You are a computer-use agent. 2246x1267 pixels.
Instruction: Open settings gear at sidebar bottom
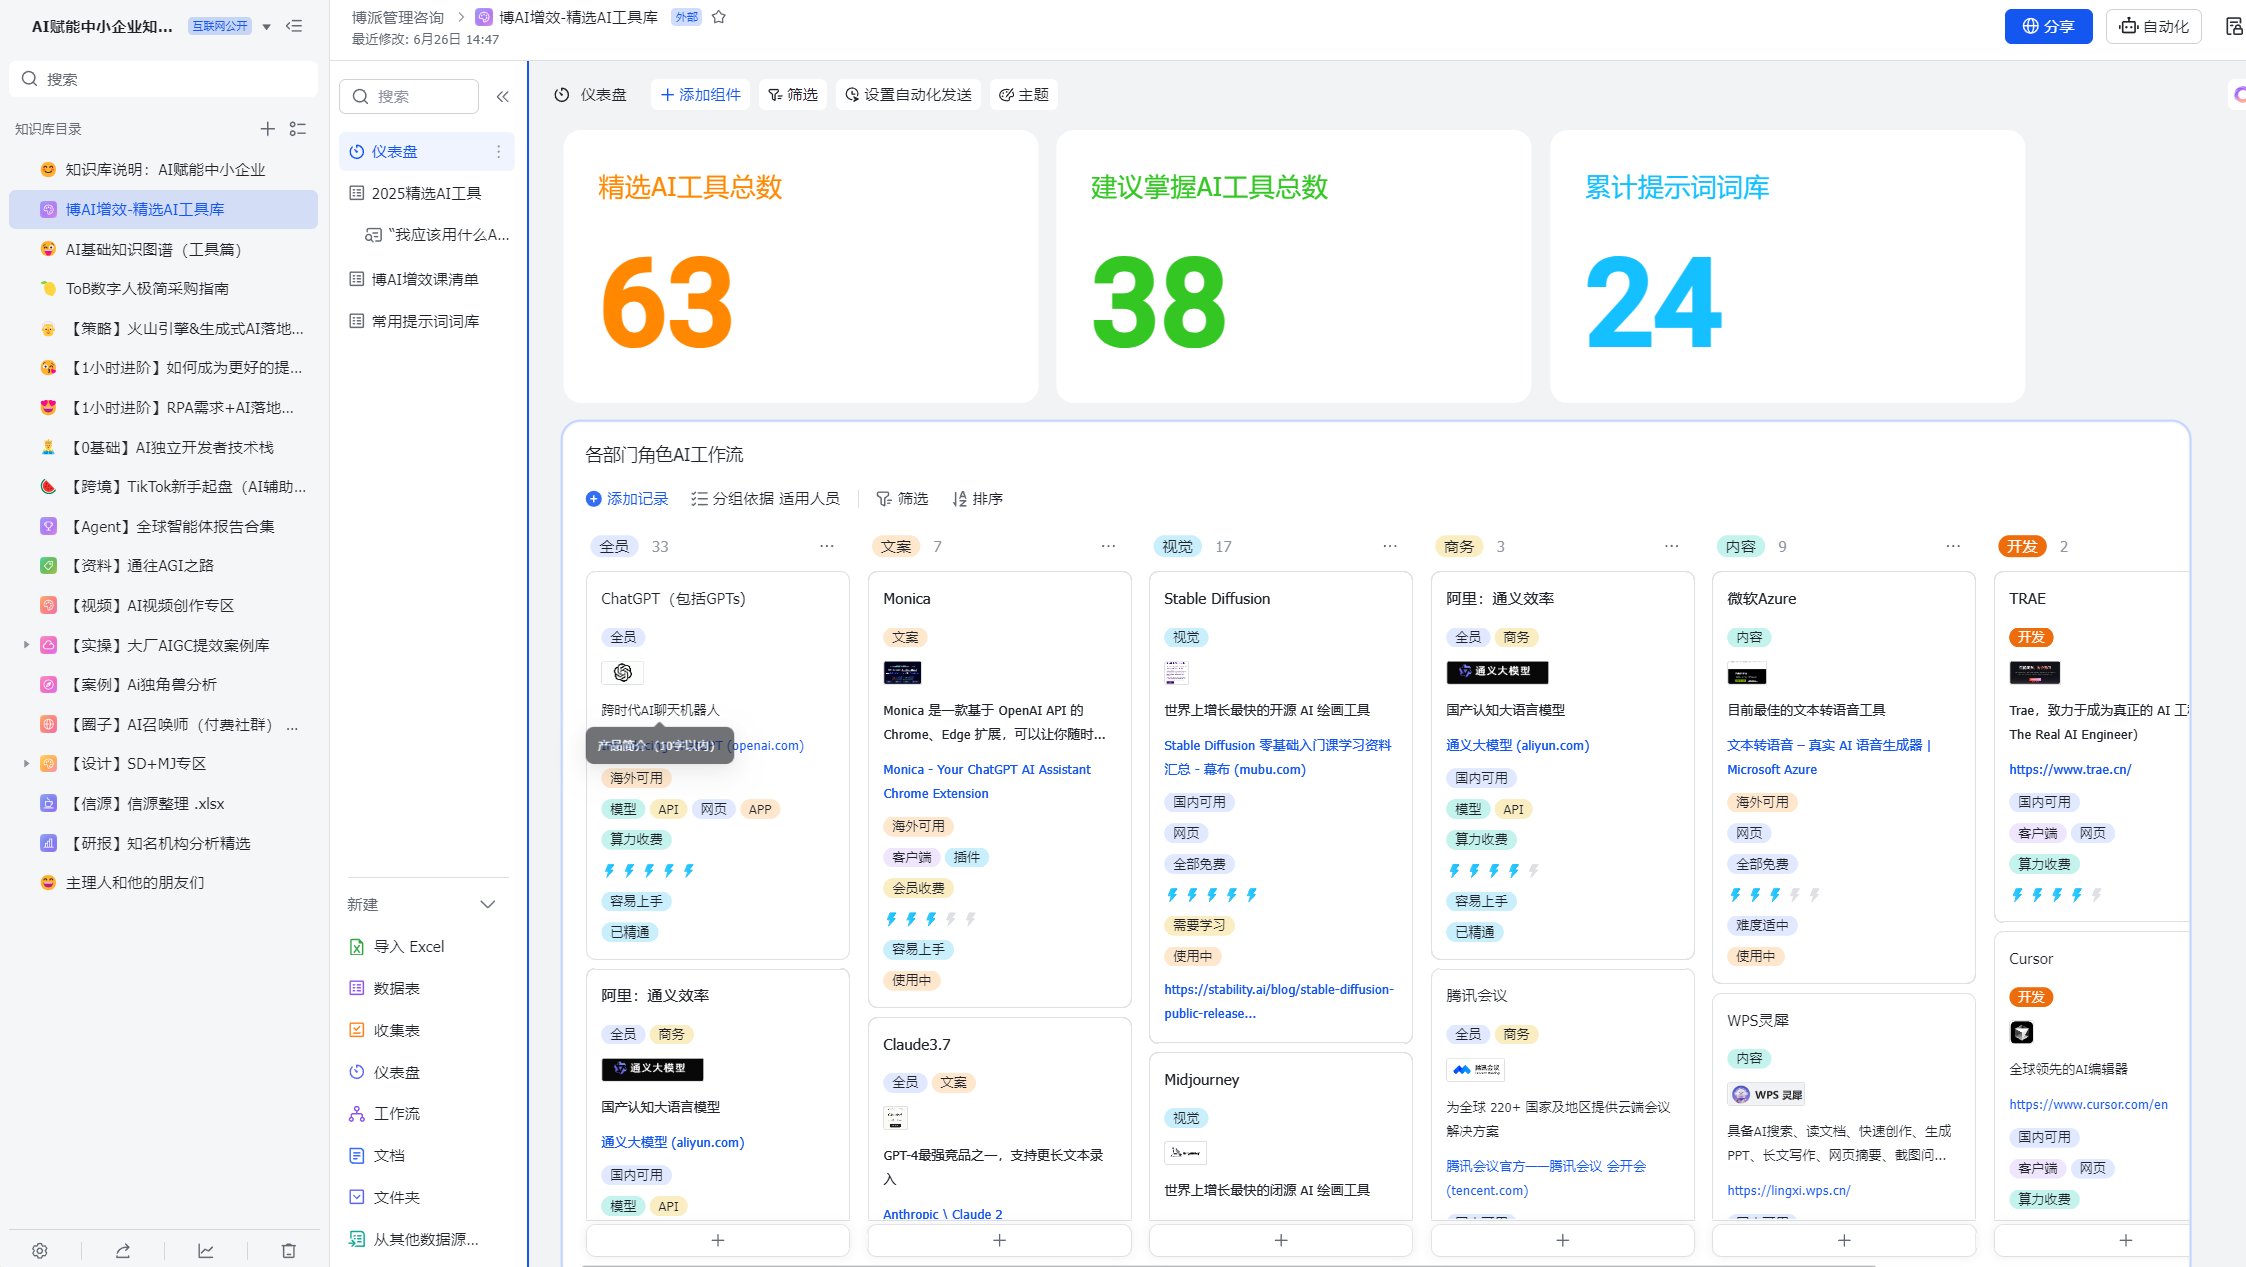click(40, 1251)
